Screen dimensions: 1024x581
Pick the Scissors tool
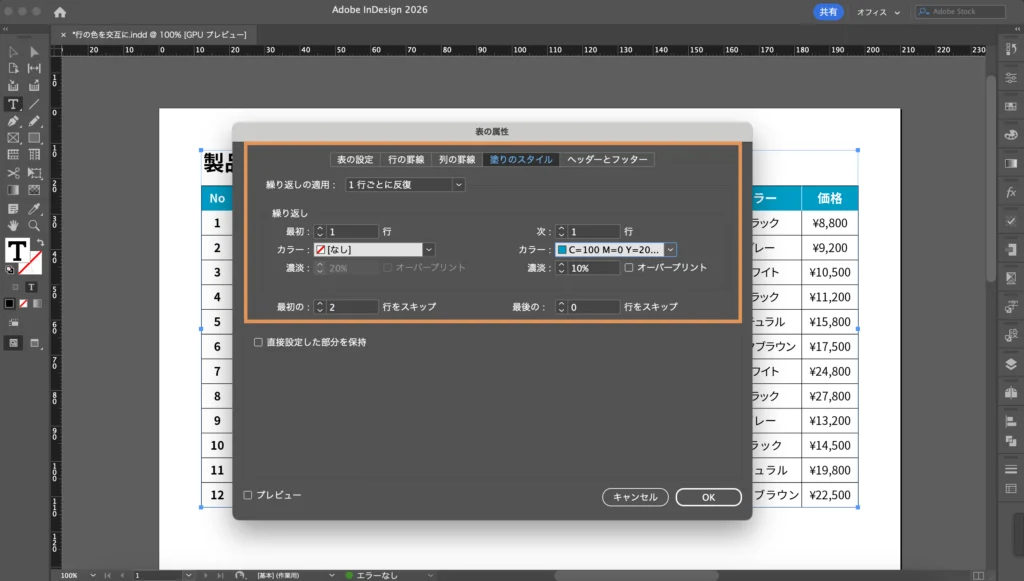(13, 173)
